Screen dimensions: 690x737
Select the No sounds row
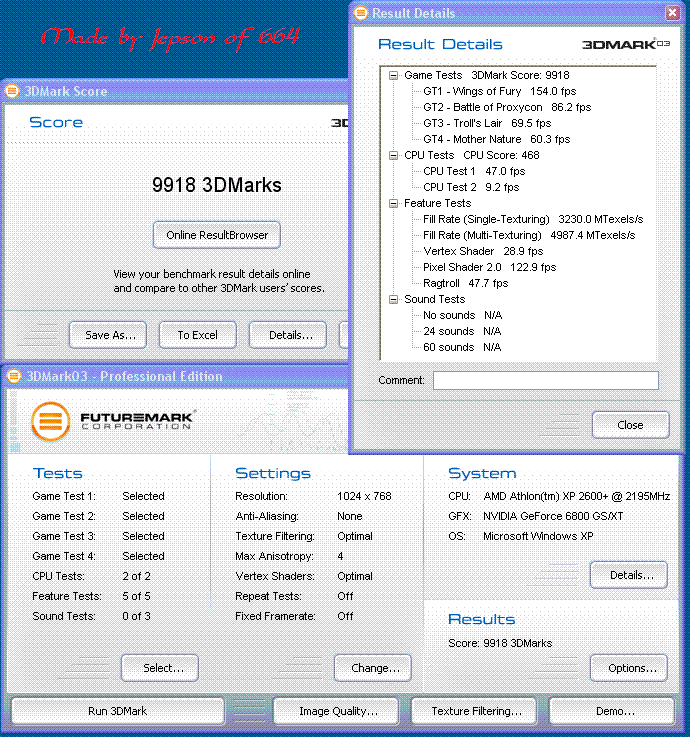[463, 315]
